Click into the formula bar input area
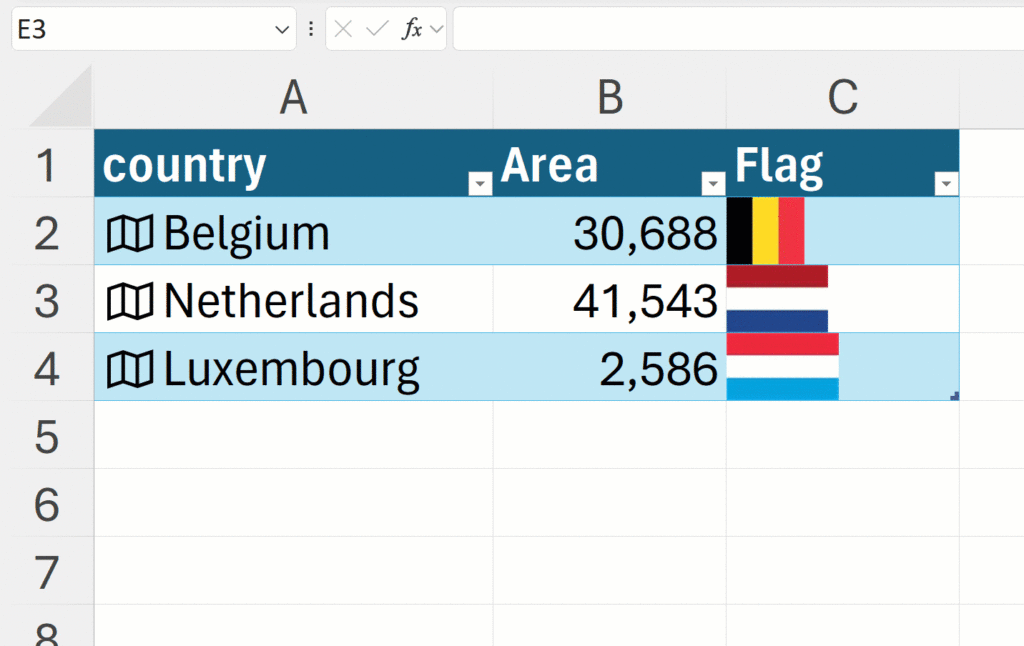This screenshot has width=1024, height=646. [x=738, y=29]
